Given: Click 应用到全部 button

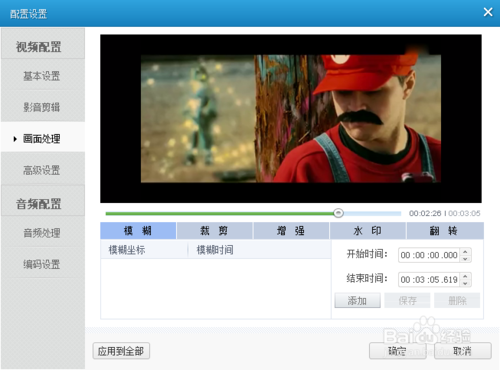Looking at the screenshot, I should (x=121, y=351).
